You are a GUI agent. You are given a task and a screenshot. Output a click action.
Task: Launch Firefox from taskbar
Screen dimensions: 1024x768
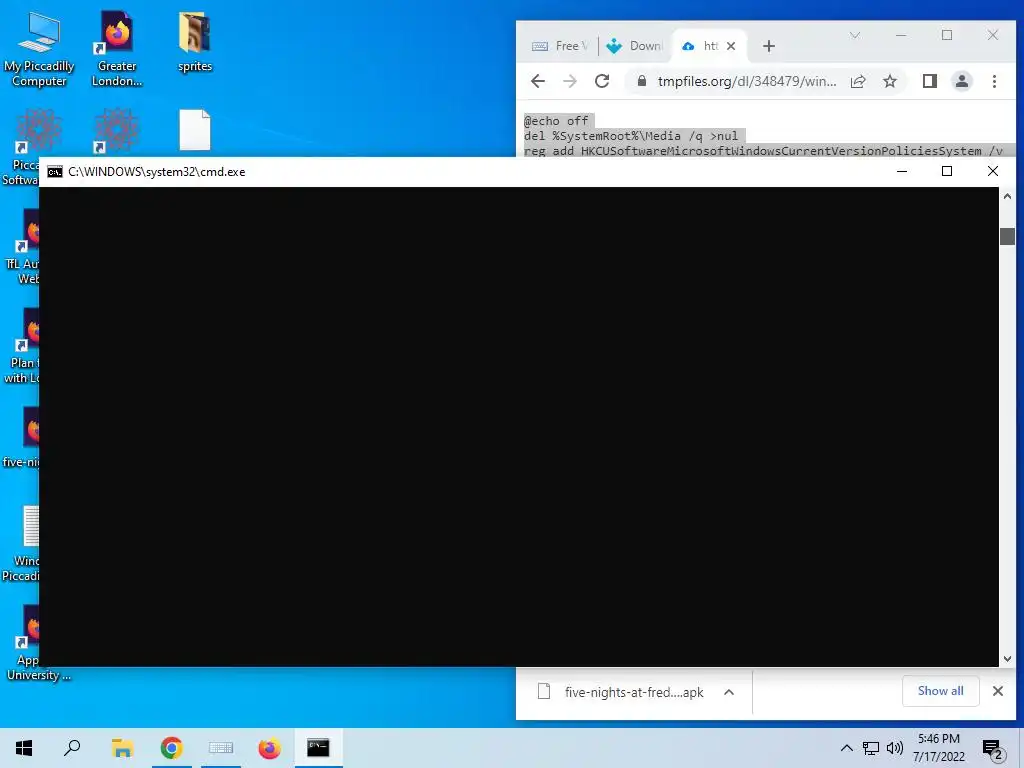click(269, 748)
